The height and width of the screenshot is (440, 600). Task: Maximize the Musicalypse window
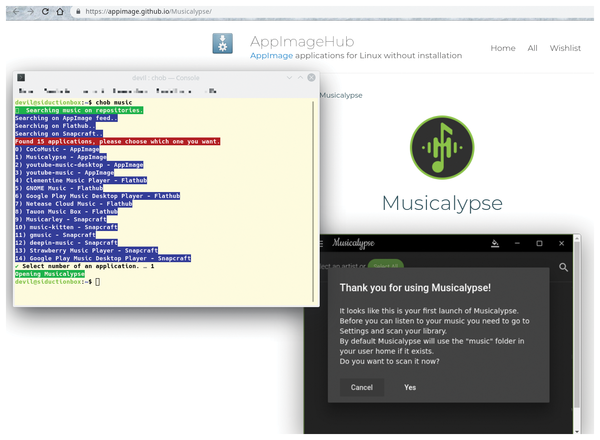539,243
